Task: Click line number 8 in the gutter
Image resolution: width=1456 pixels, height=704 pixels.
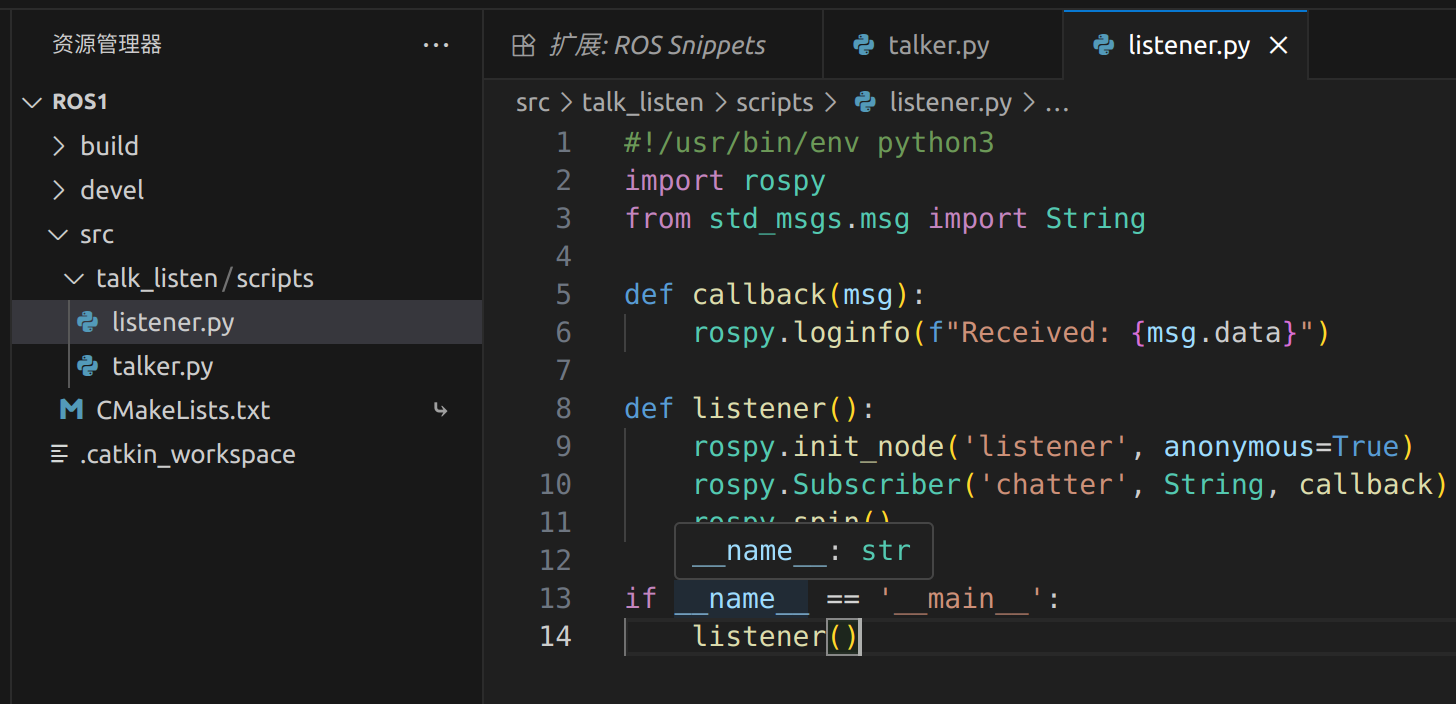Action: pyautogui.click(x=564, y=408)
